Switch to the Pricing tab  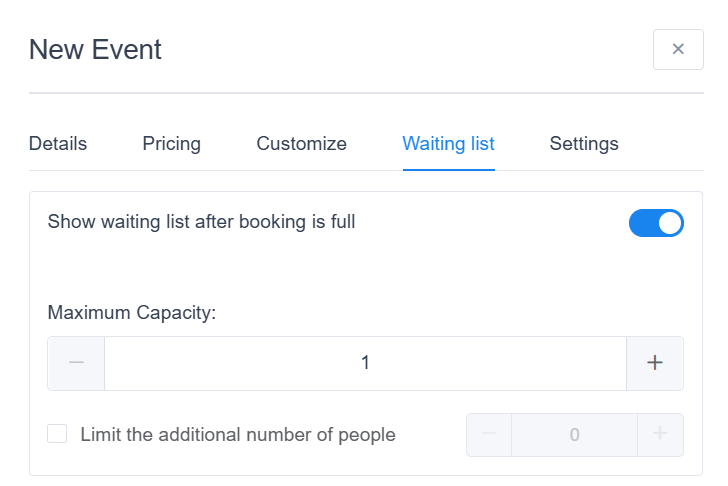(171, 144)
